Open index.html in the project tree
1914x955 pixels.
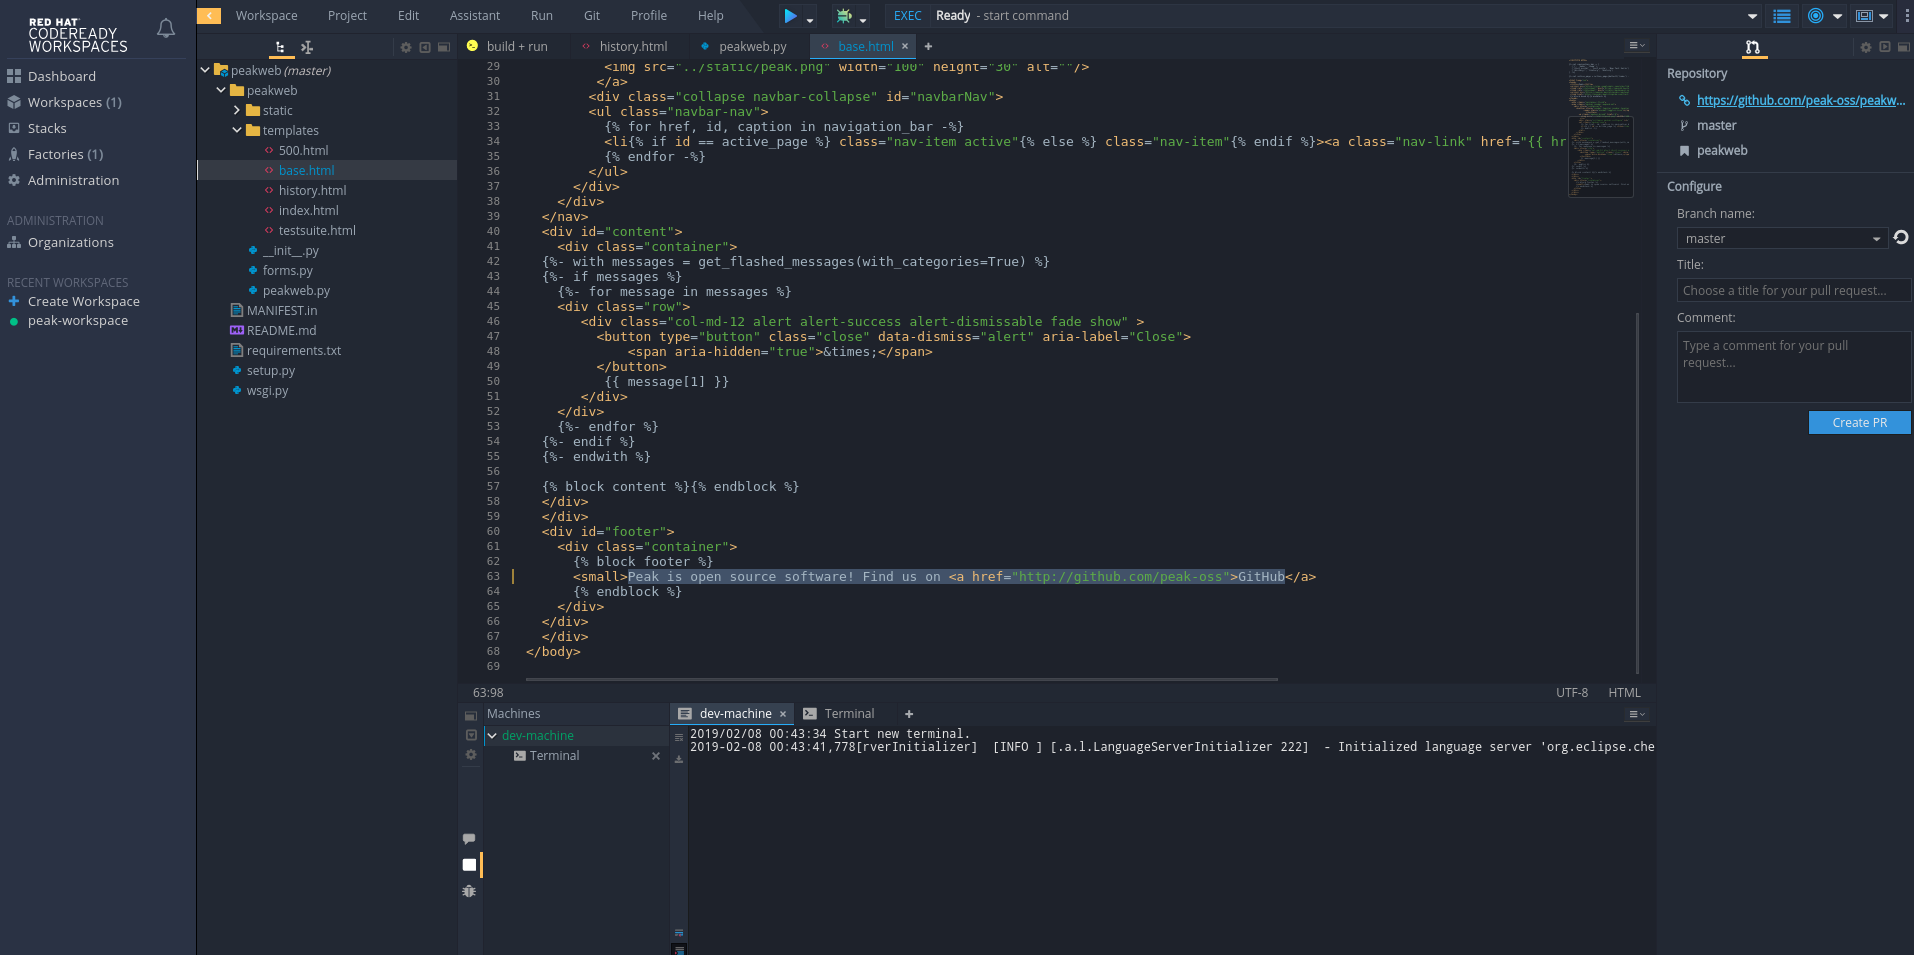pos(308,210)
